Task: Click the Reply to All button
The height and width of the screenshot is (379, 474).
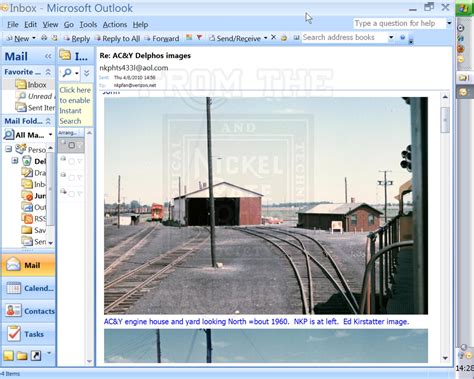Action: (118, 38)
